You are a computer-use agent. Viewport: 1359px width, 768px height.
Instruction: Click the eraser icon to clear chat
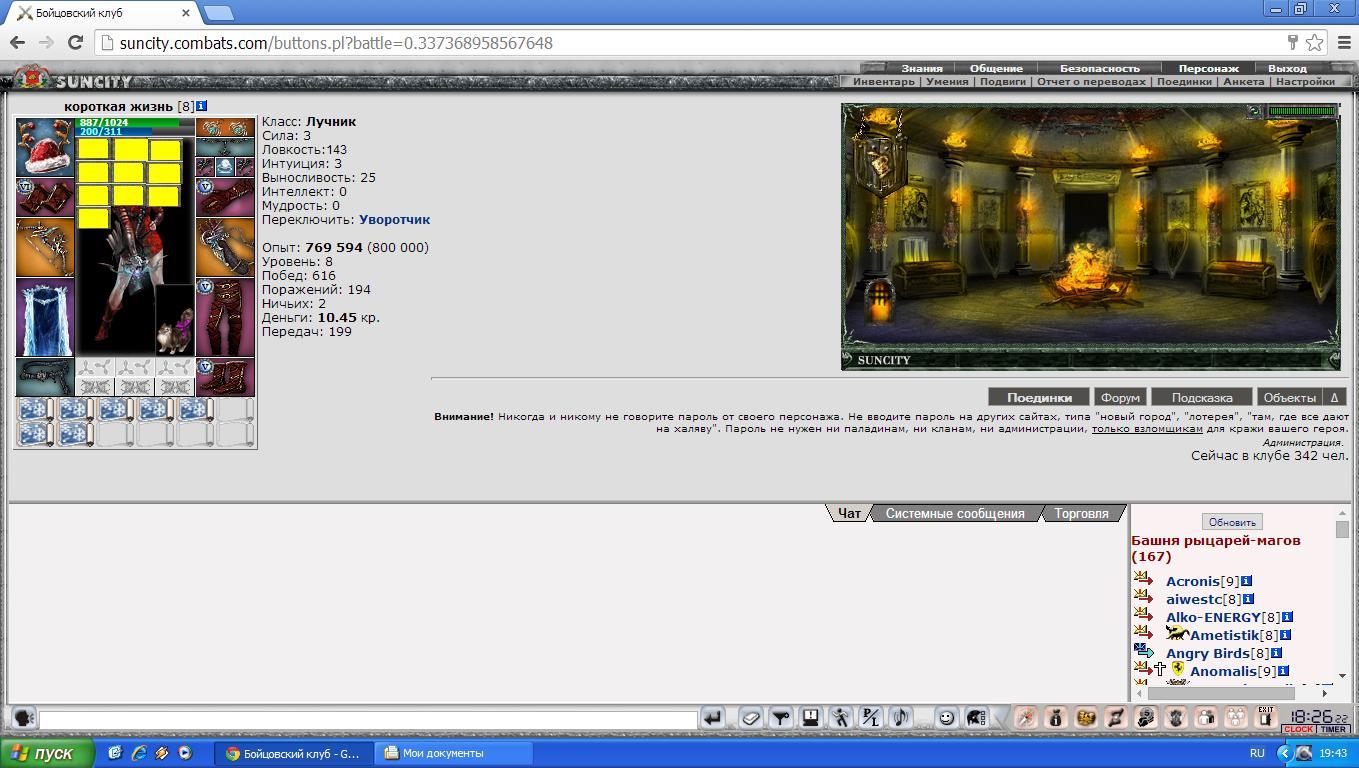point(751,717)
